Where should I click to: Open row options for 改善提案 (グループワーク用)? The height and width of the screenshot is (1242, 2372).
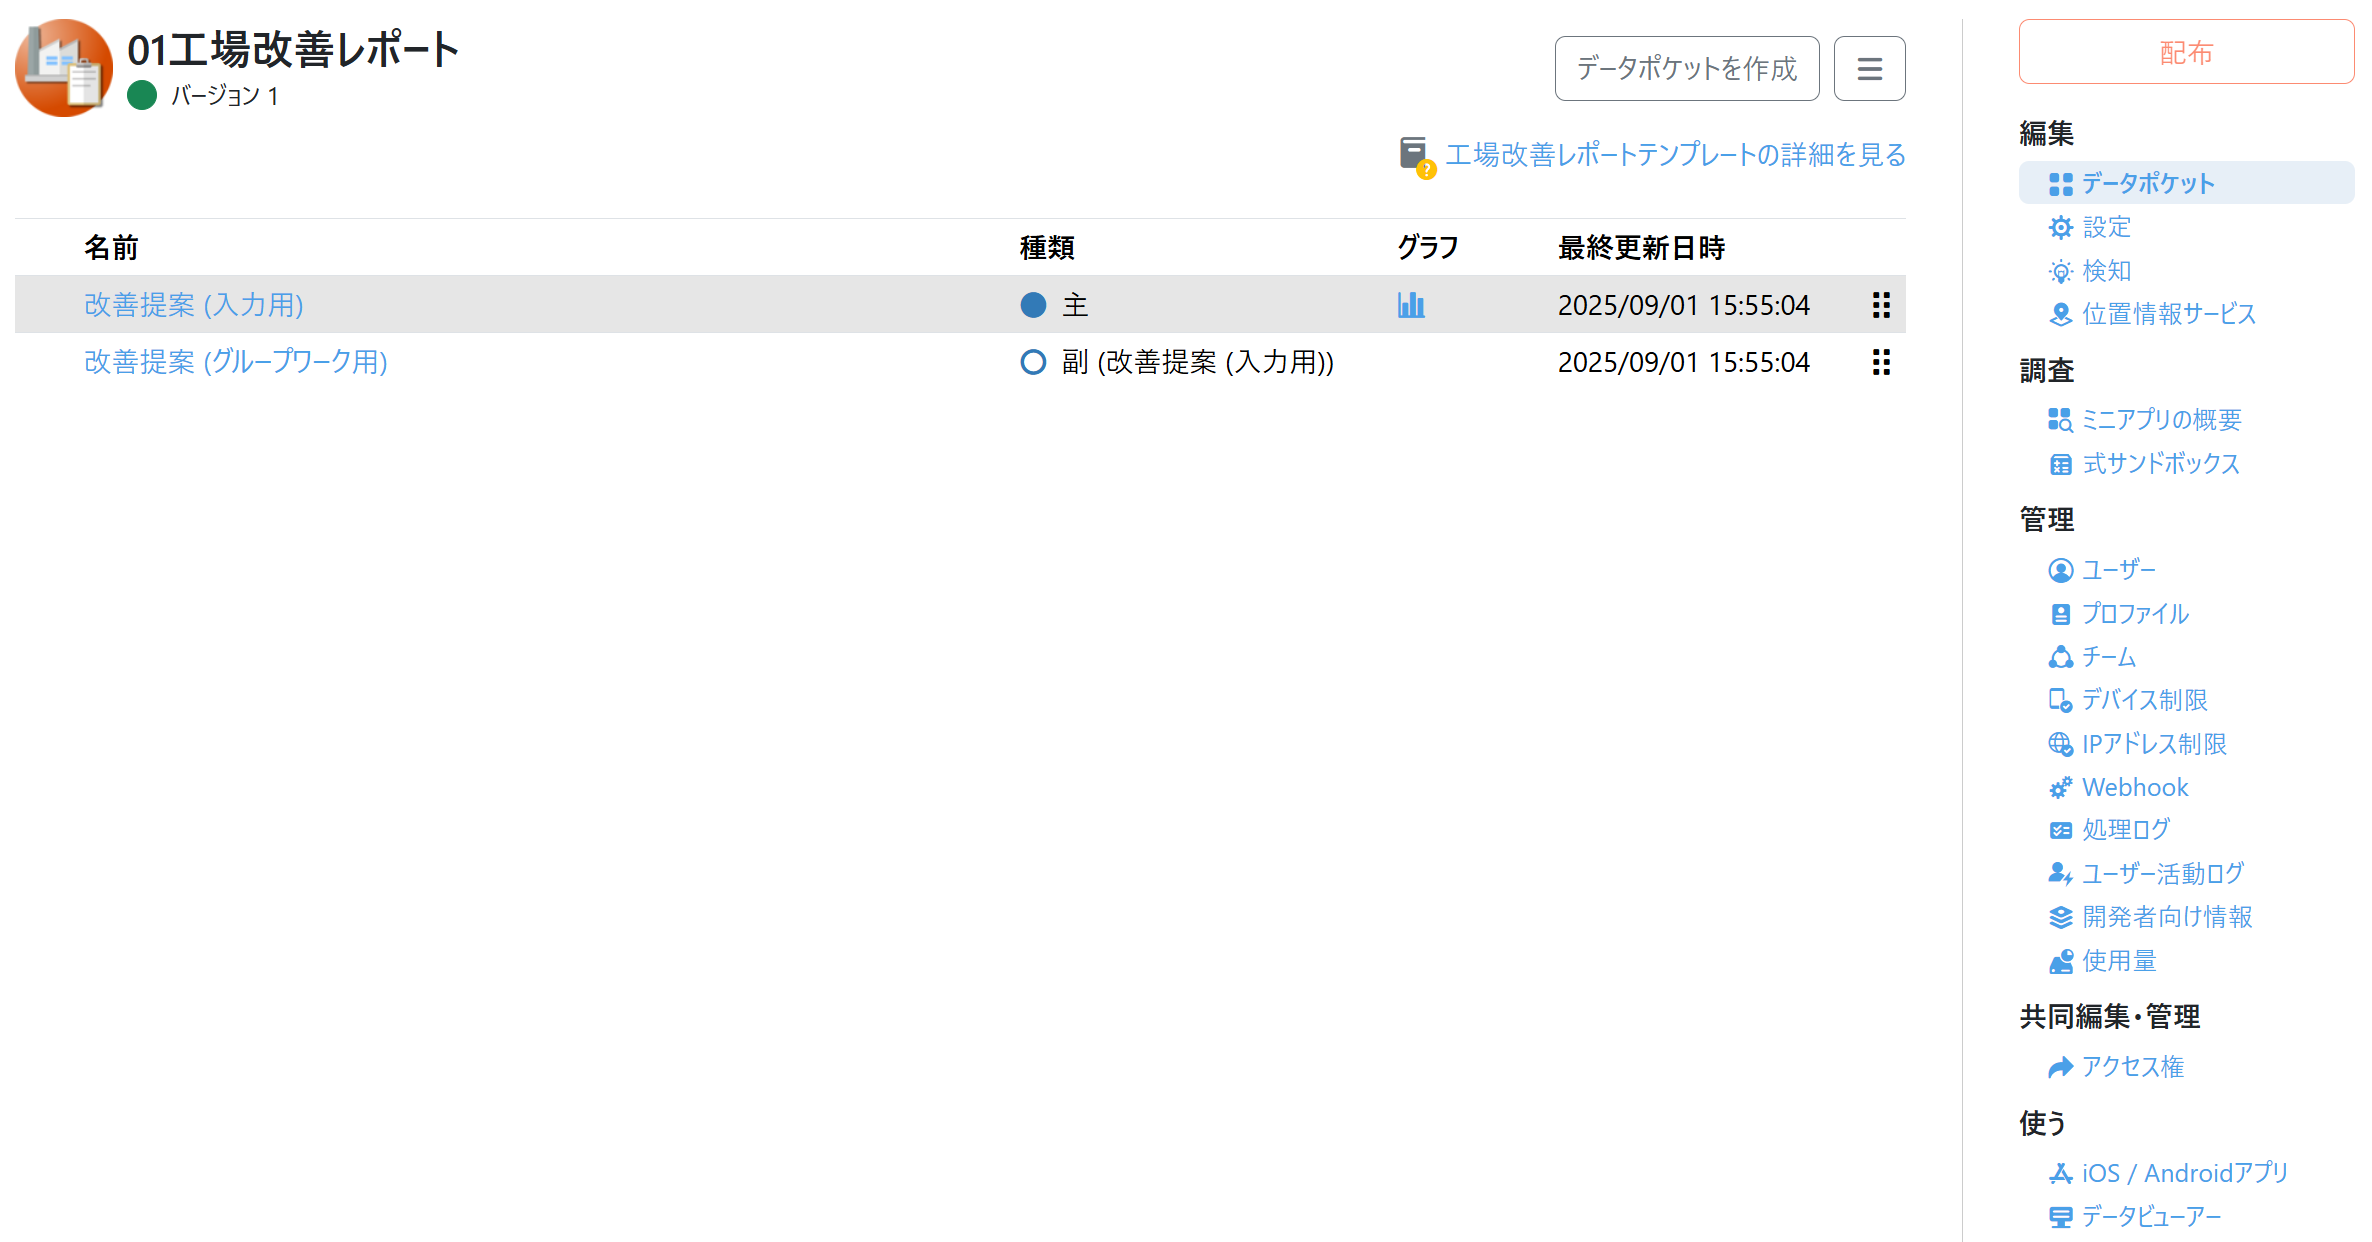[x=1880, y=362]
